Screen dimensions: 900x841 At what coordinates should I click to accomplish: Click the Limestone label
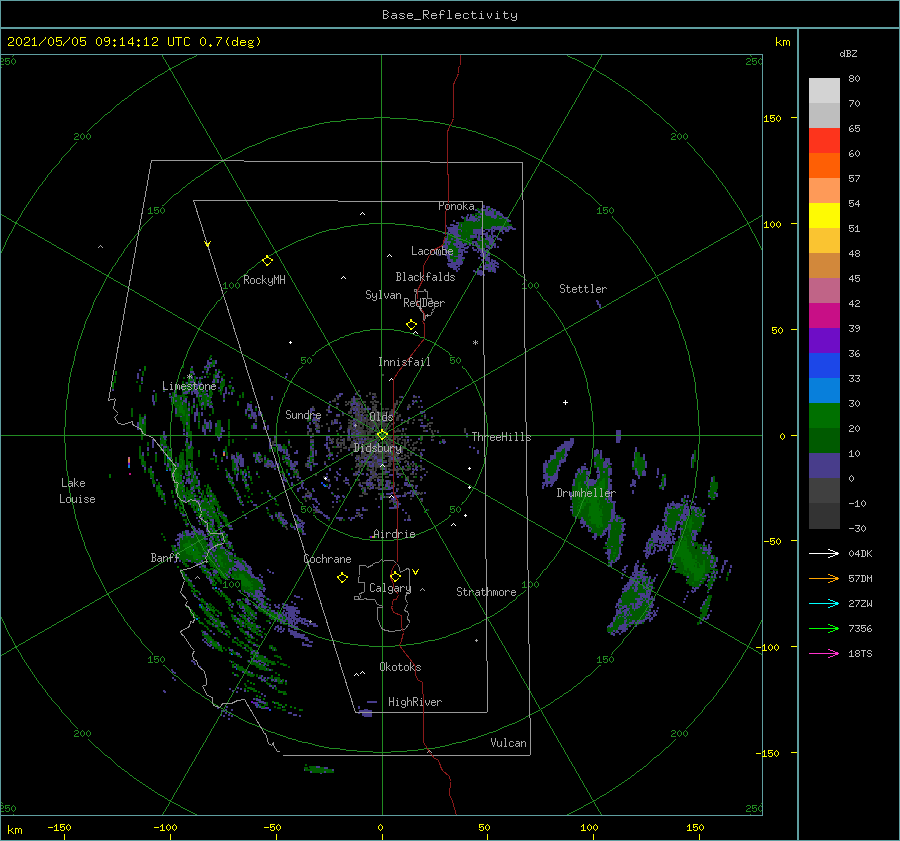coord(189,386)
